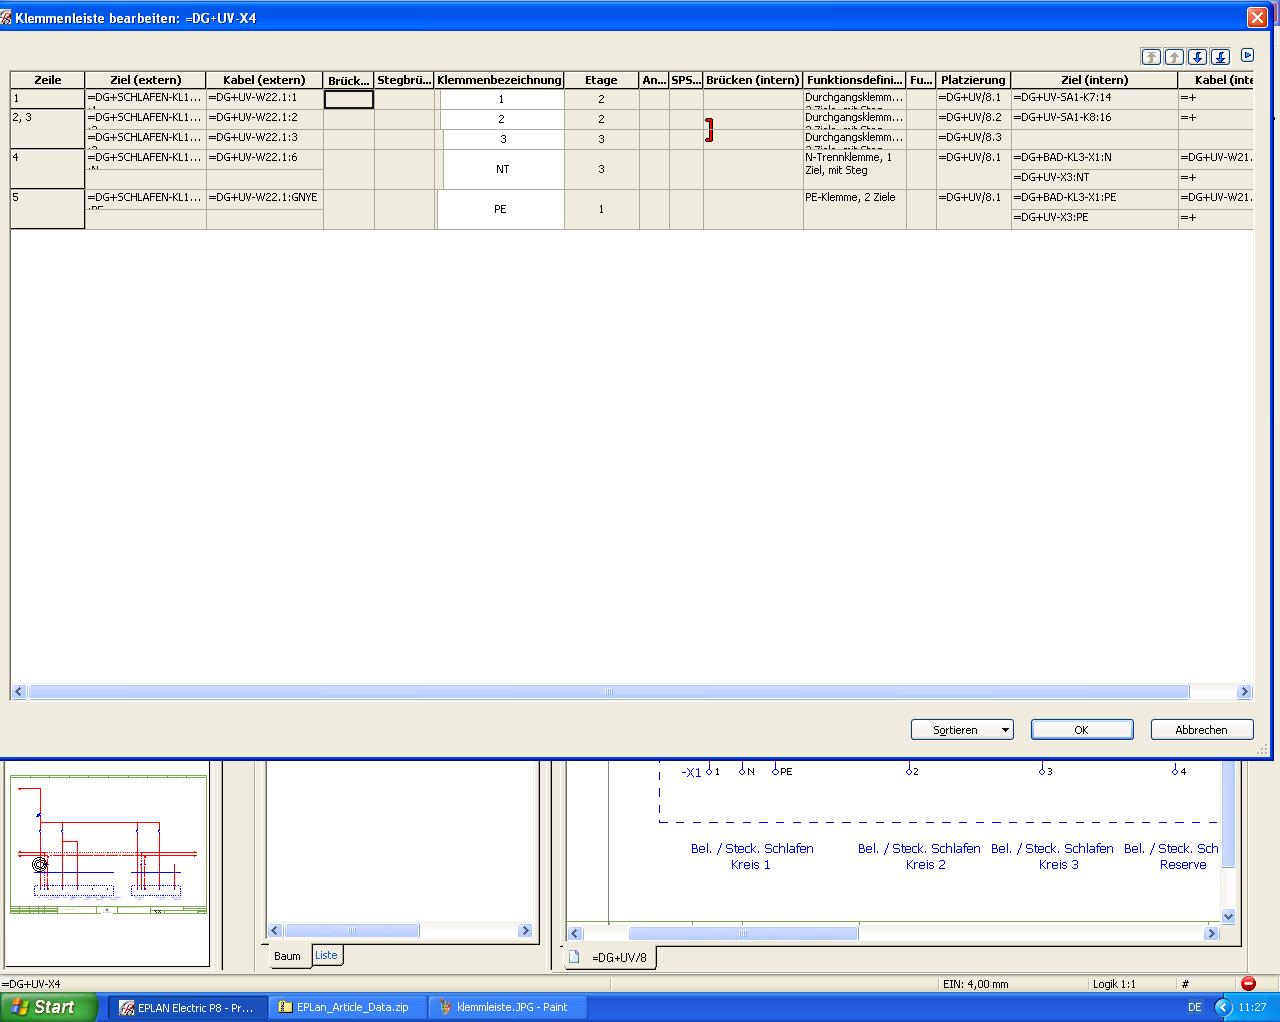Click the Abbrechen button
The width and height of the screenshot is (1280, 1022).
tap(1201, 730)
